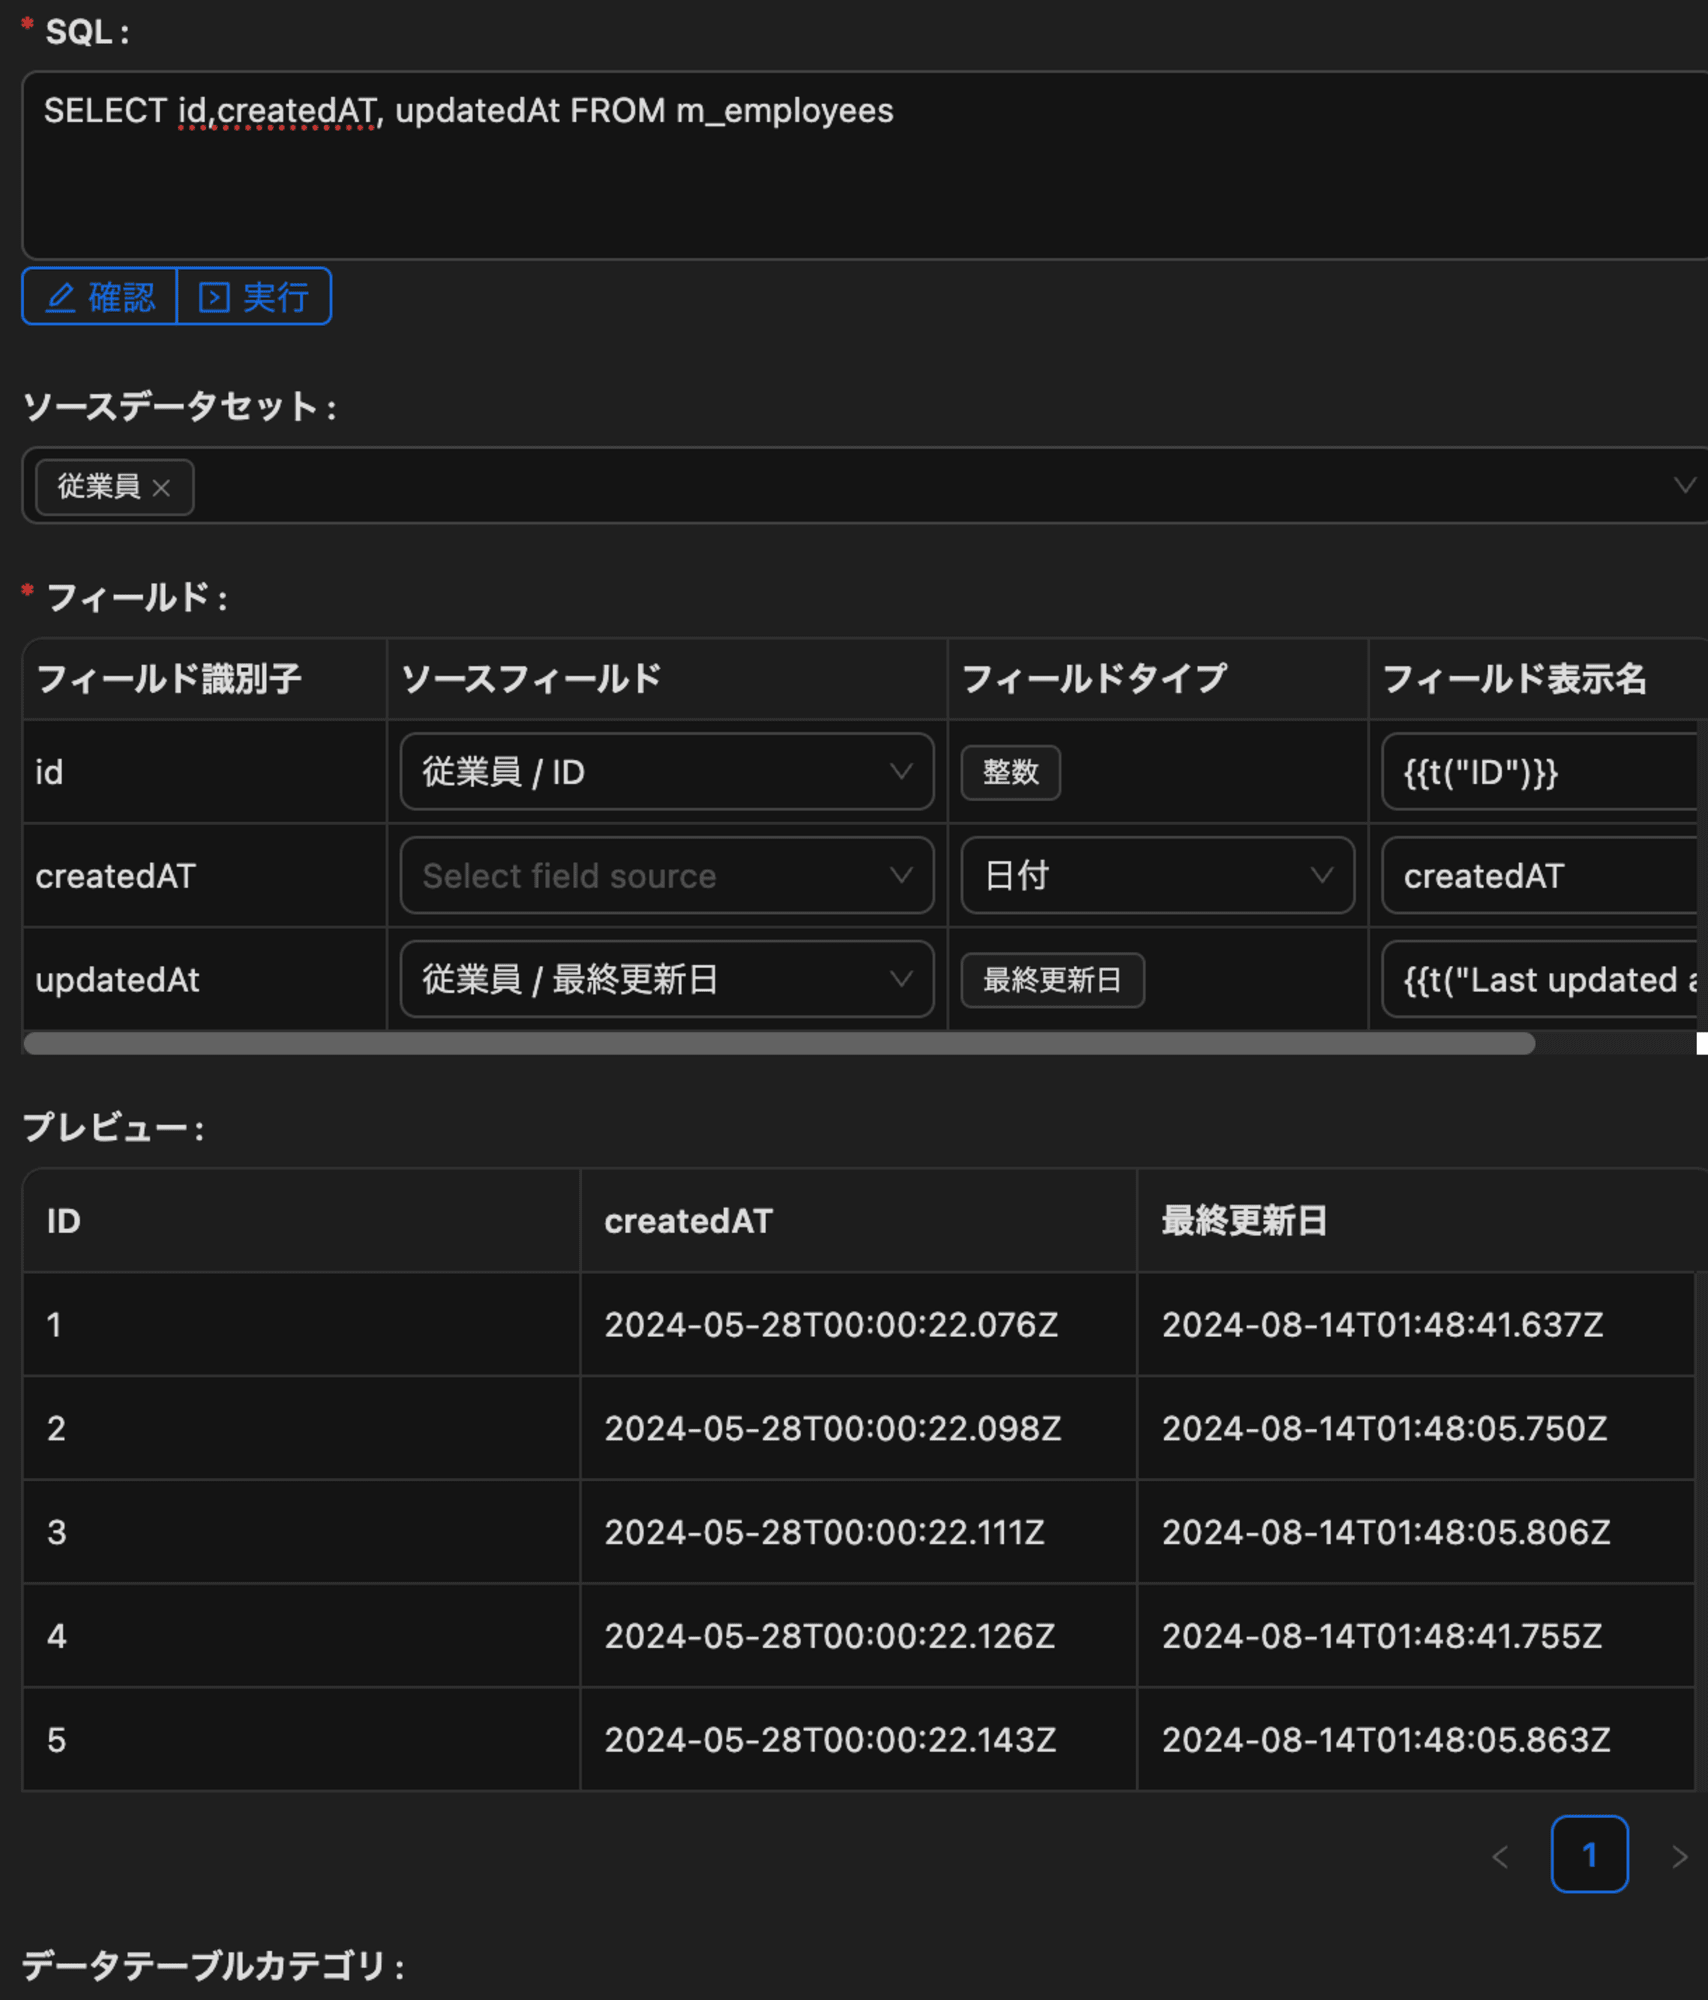This screenshot has height=2000, width=1708.
Task: Click preview row with ID 1
Action: point(860,1325)
